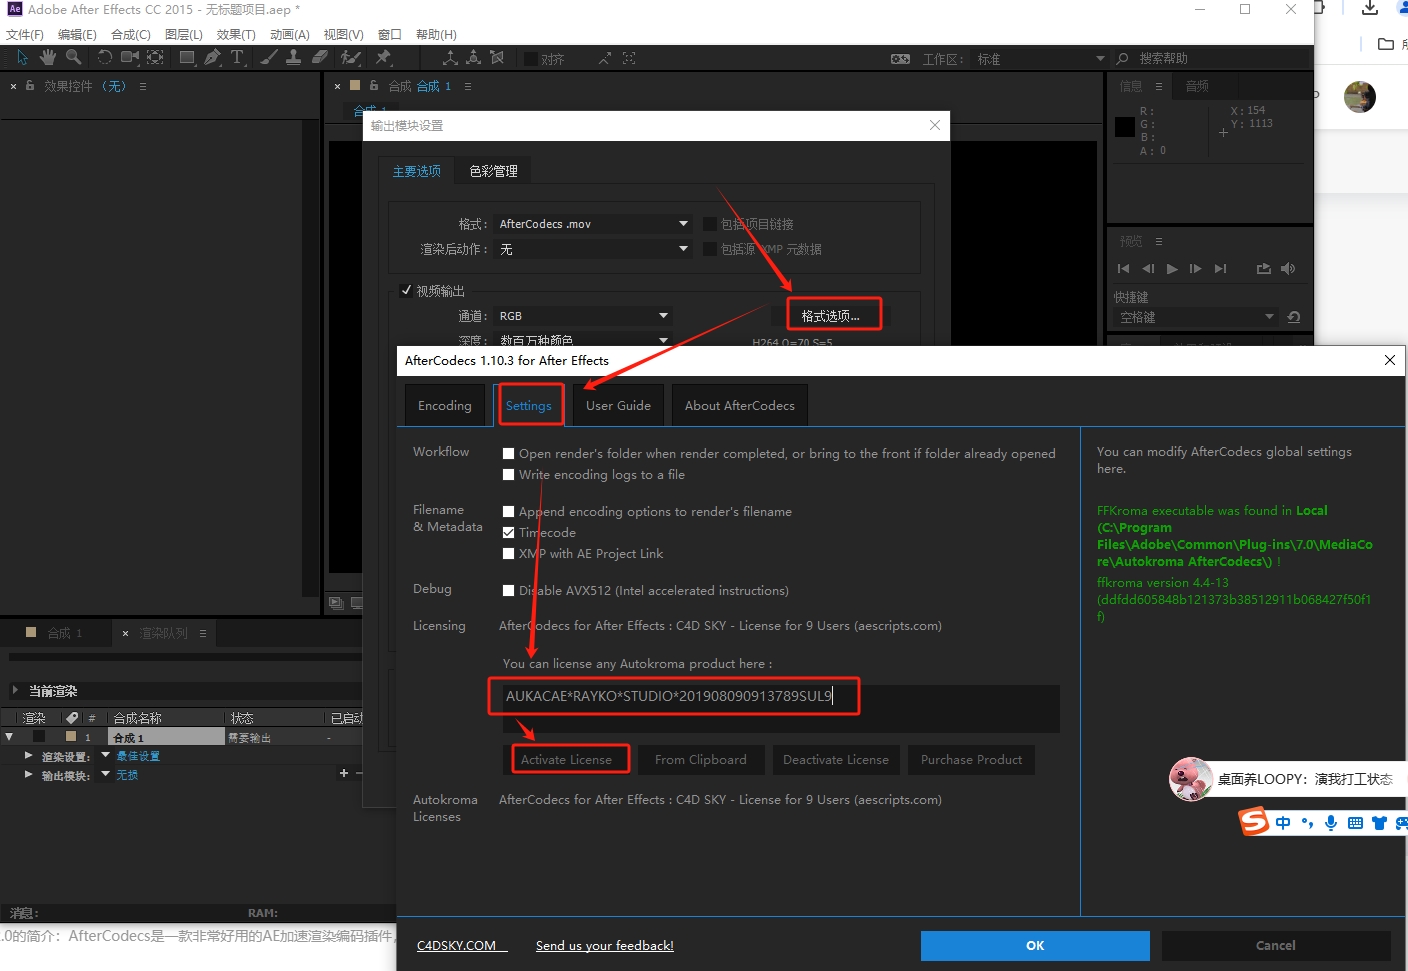Open the 空格键 shortcut dropdown

coord(1193,317)
